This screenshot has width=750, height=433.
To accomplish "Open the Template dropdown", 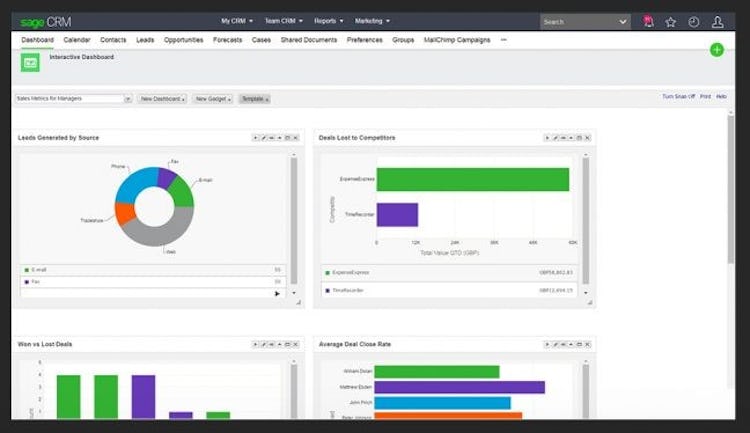I will point(254,99).
